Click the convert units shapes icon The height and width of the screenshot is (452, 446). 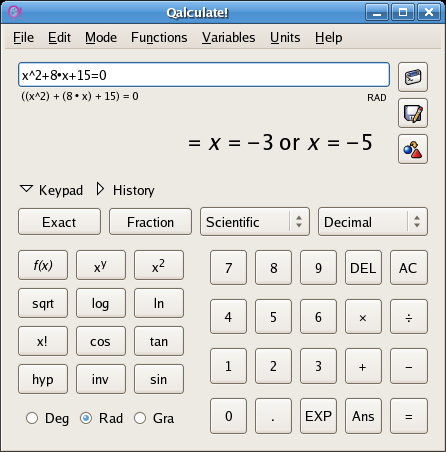pyautogui.click(x=413, y=149)
